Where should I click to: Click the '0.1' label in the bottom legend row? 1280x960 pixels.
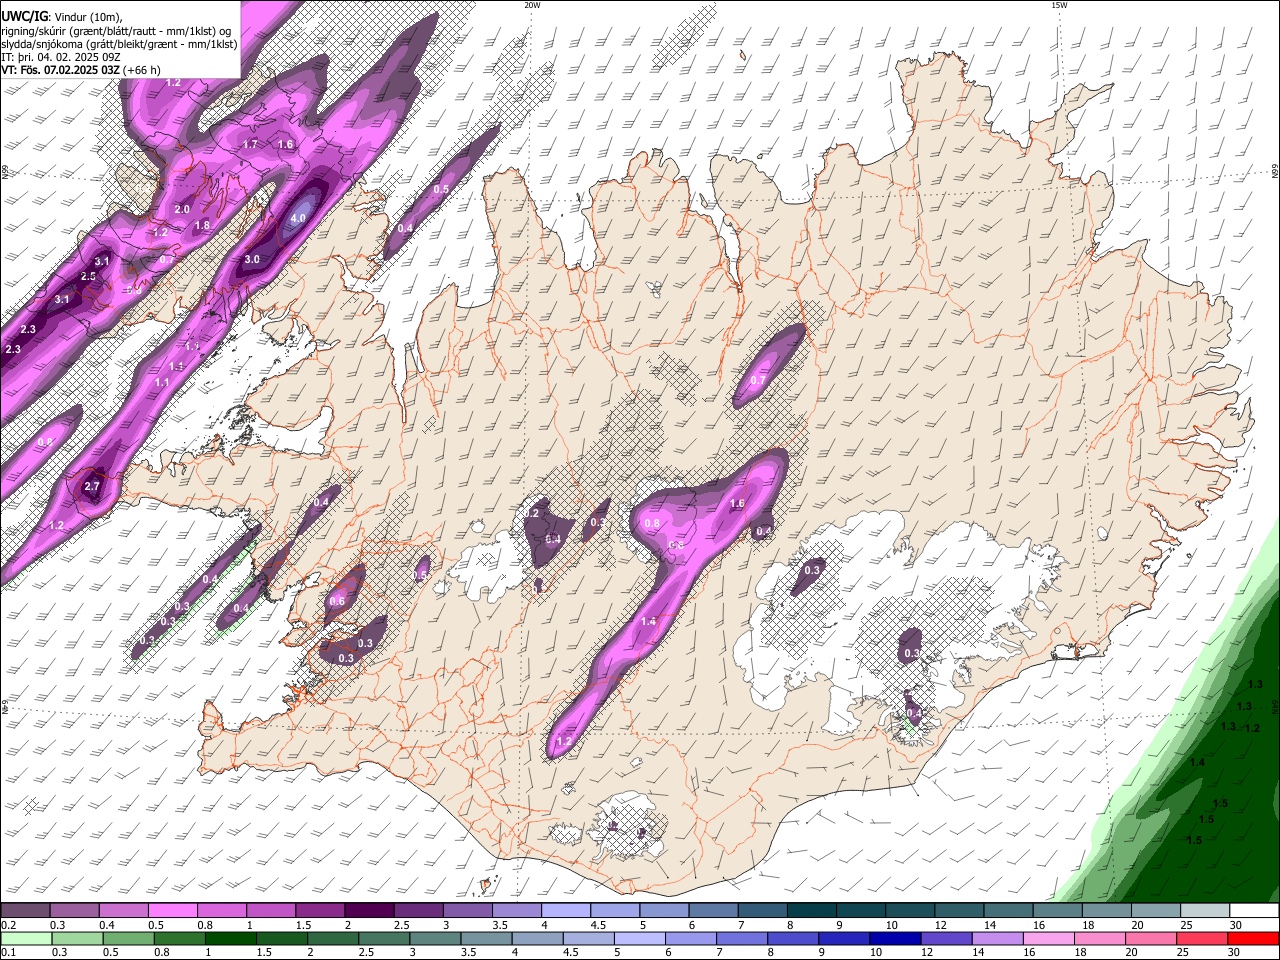[x=7, y=952]
